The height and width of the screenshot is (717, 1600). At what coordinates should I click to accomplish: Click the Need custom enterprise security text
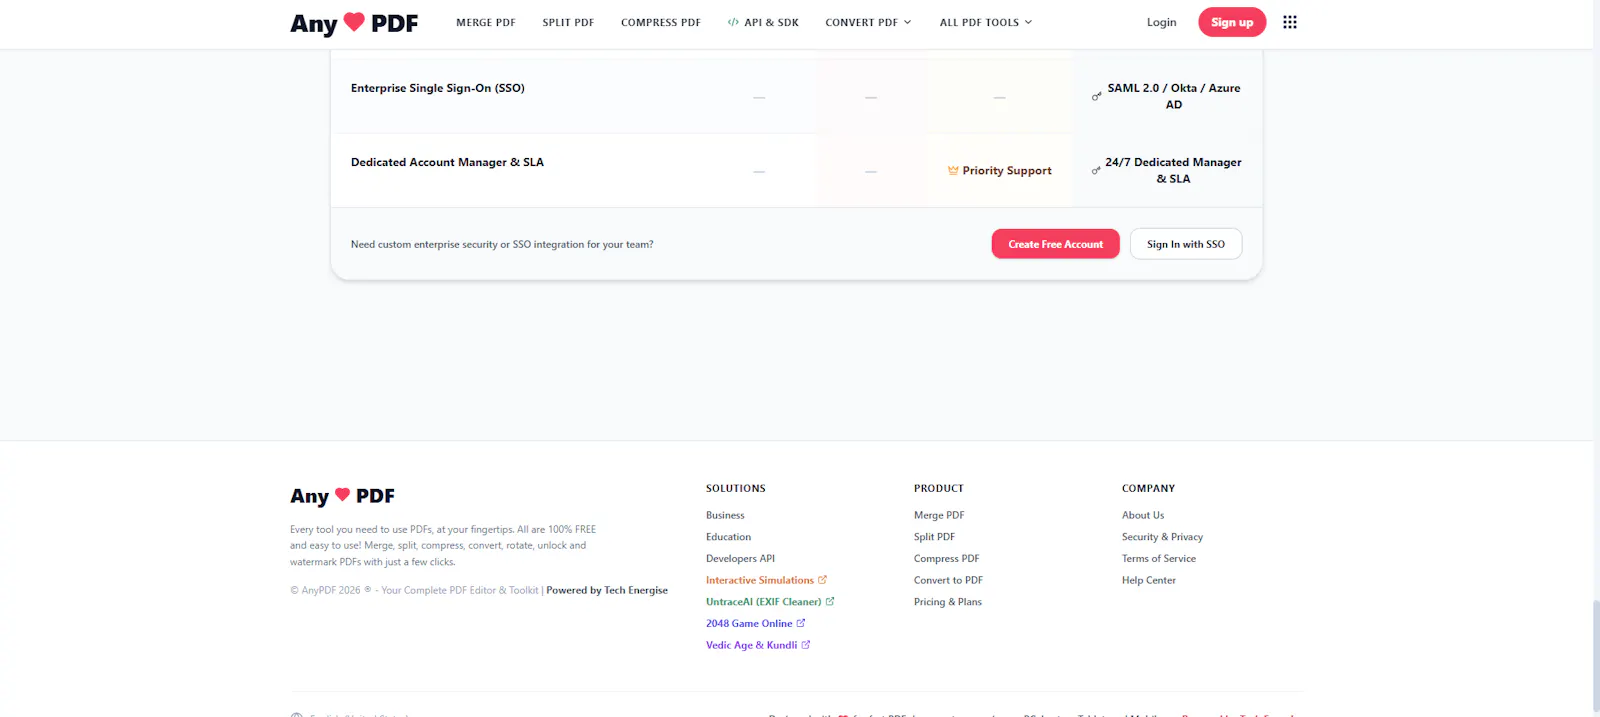tap(502, 244)
